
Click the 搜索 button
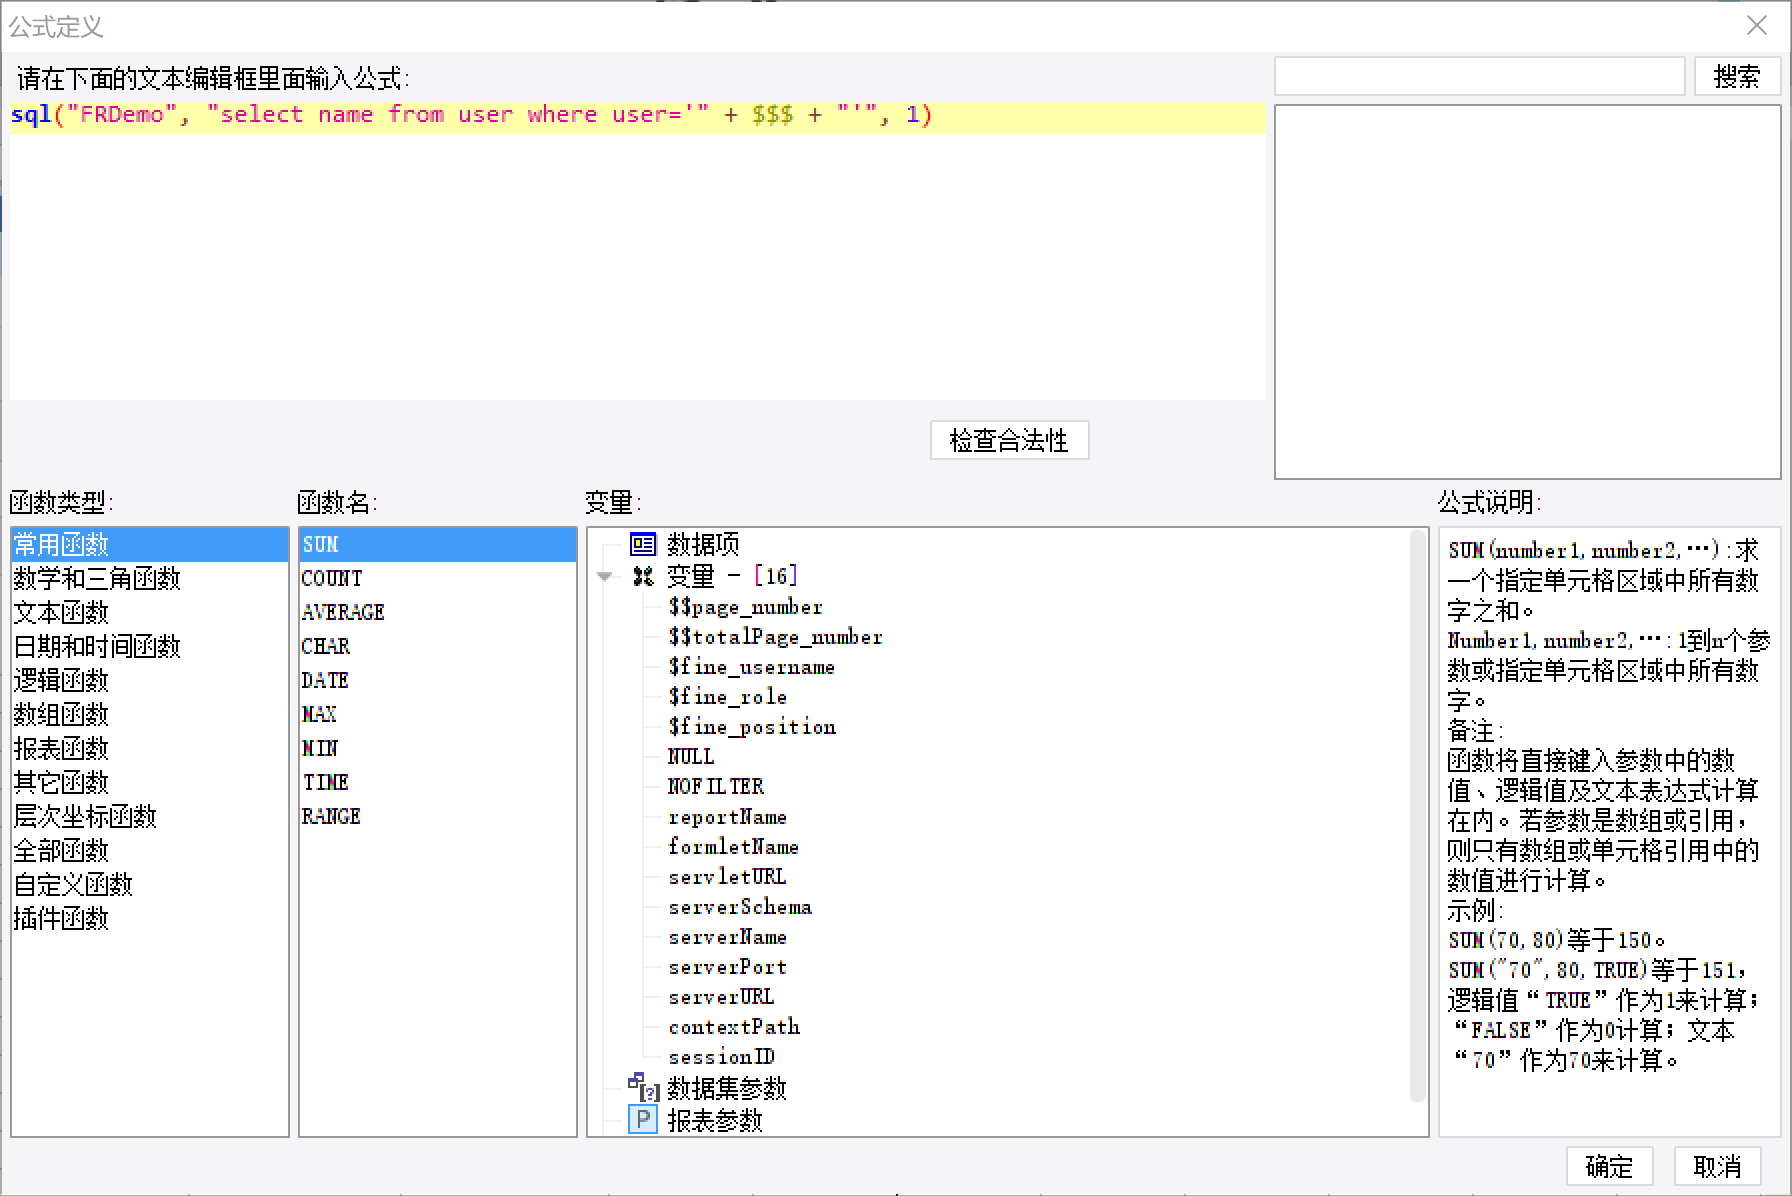1737,77
